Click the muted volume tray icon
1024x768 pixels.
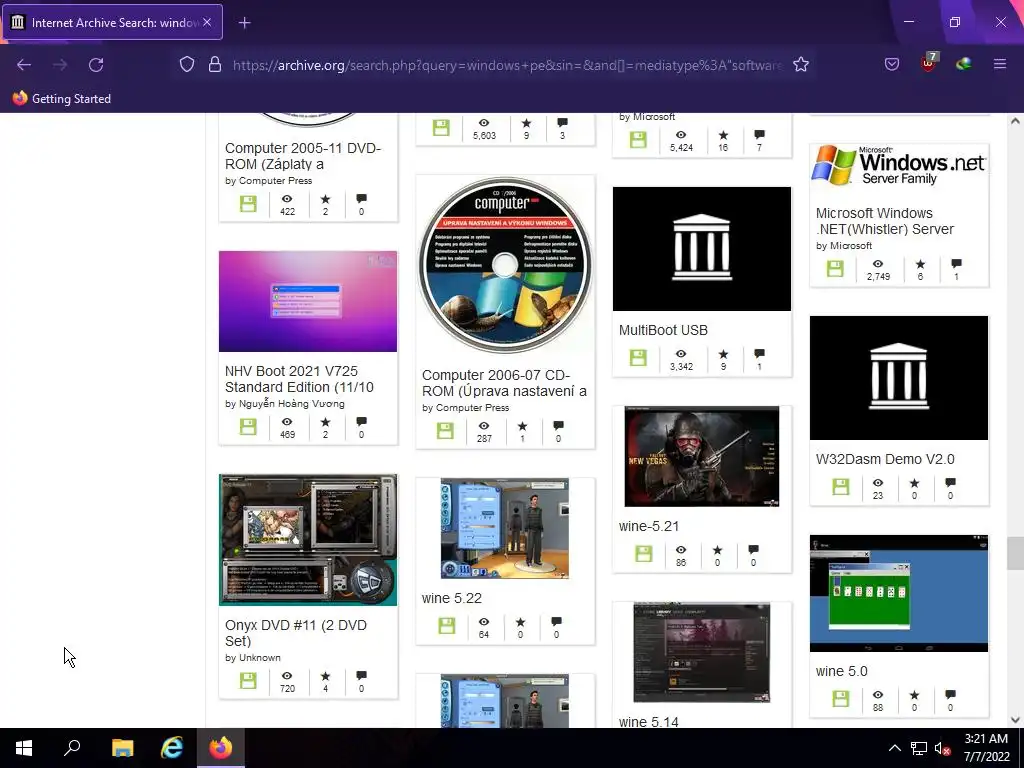pos(942,748)
